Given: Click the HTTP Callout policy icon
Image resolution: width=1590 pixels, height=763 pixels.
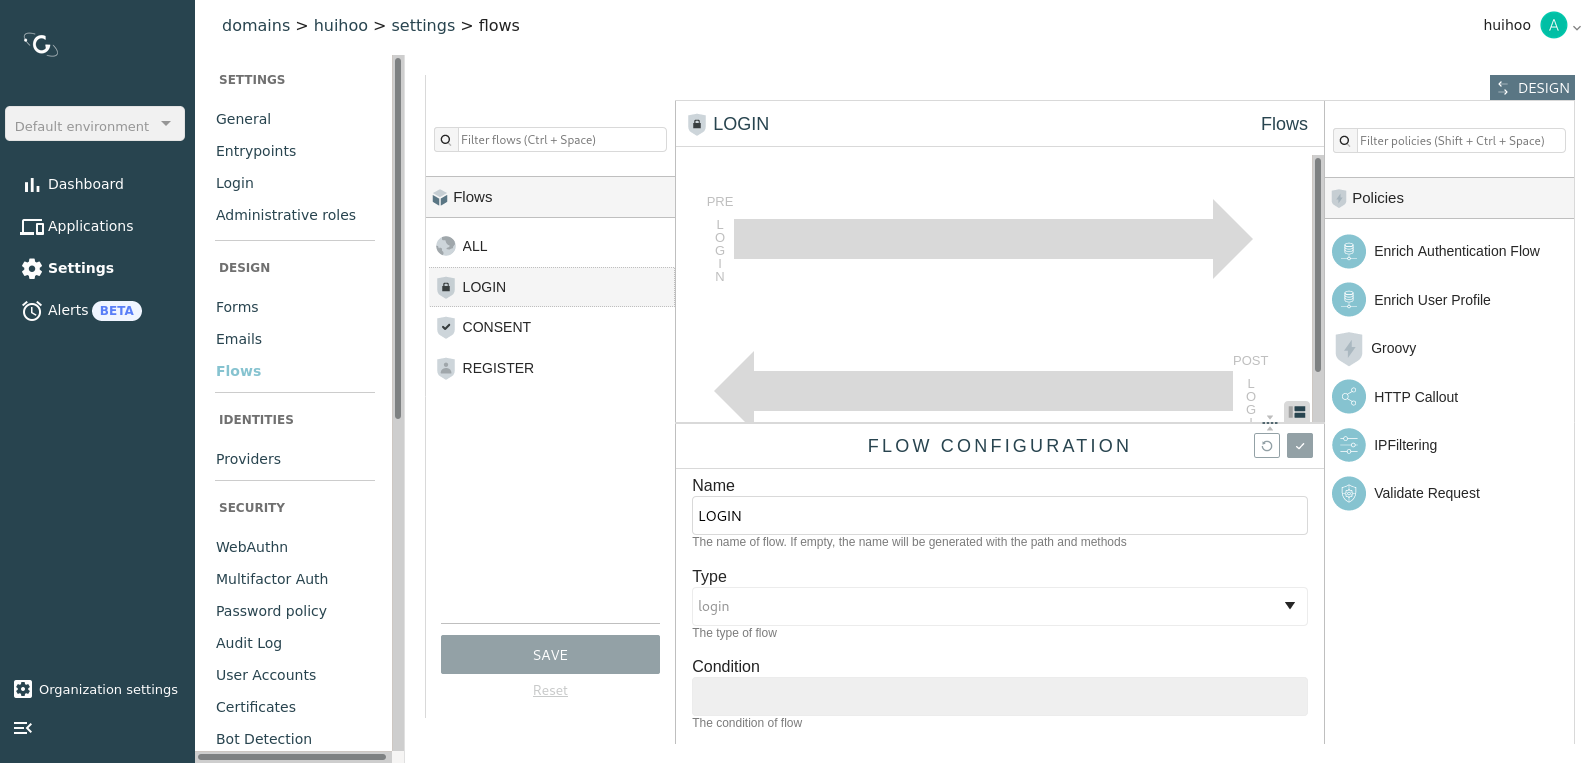Looking at the screenshot, I should [x=1348, y=397].
